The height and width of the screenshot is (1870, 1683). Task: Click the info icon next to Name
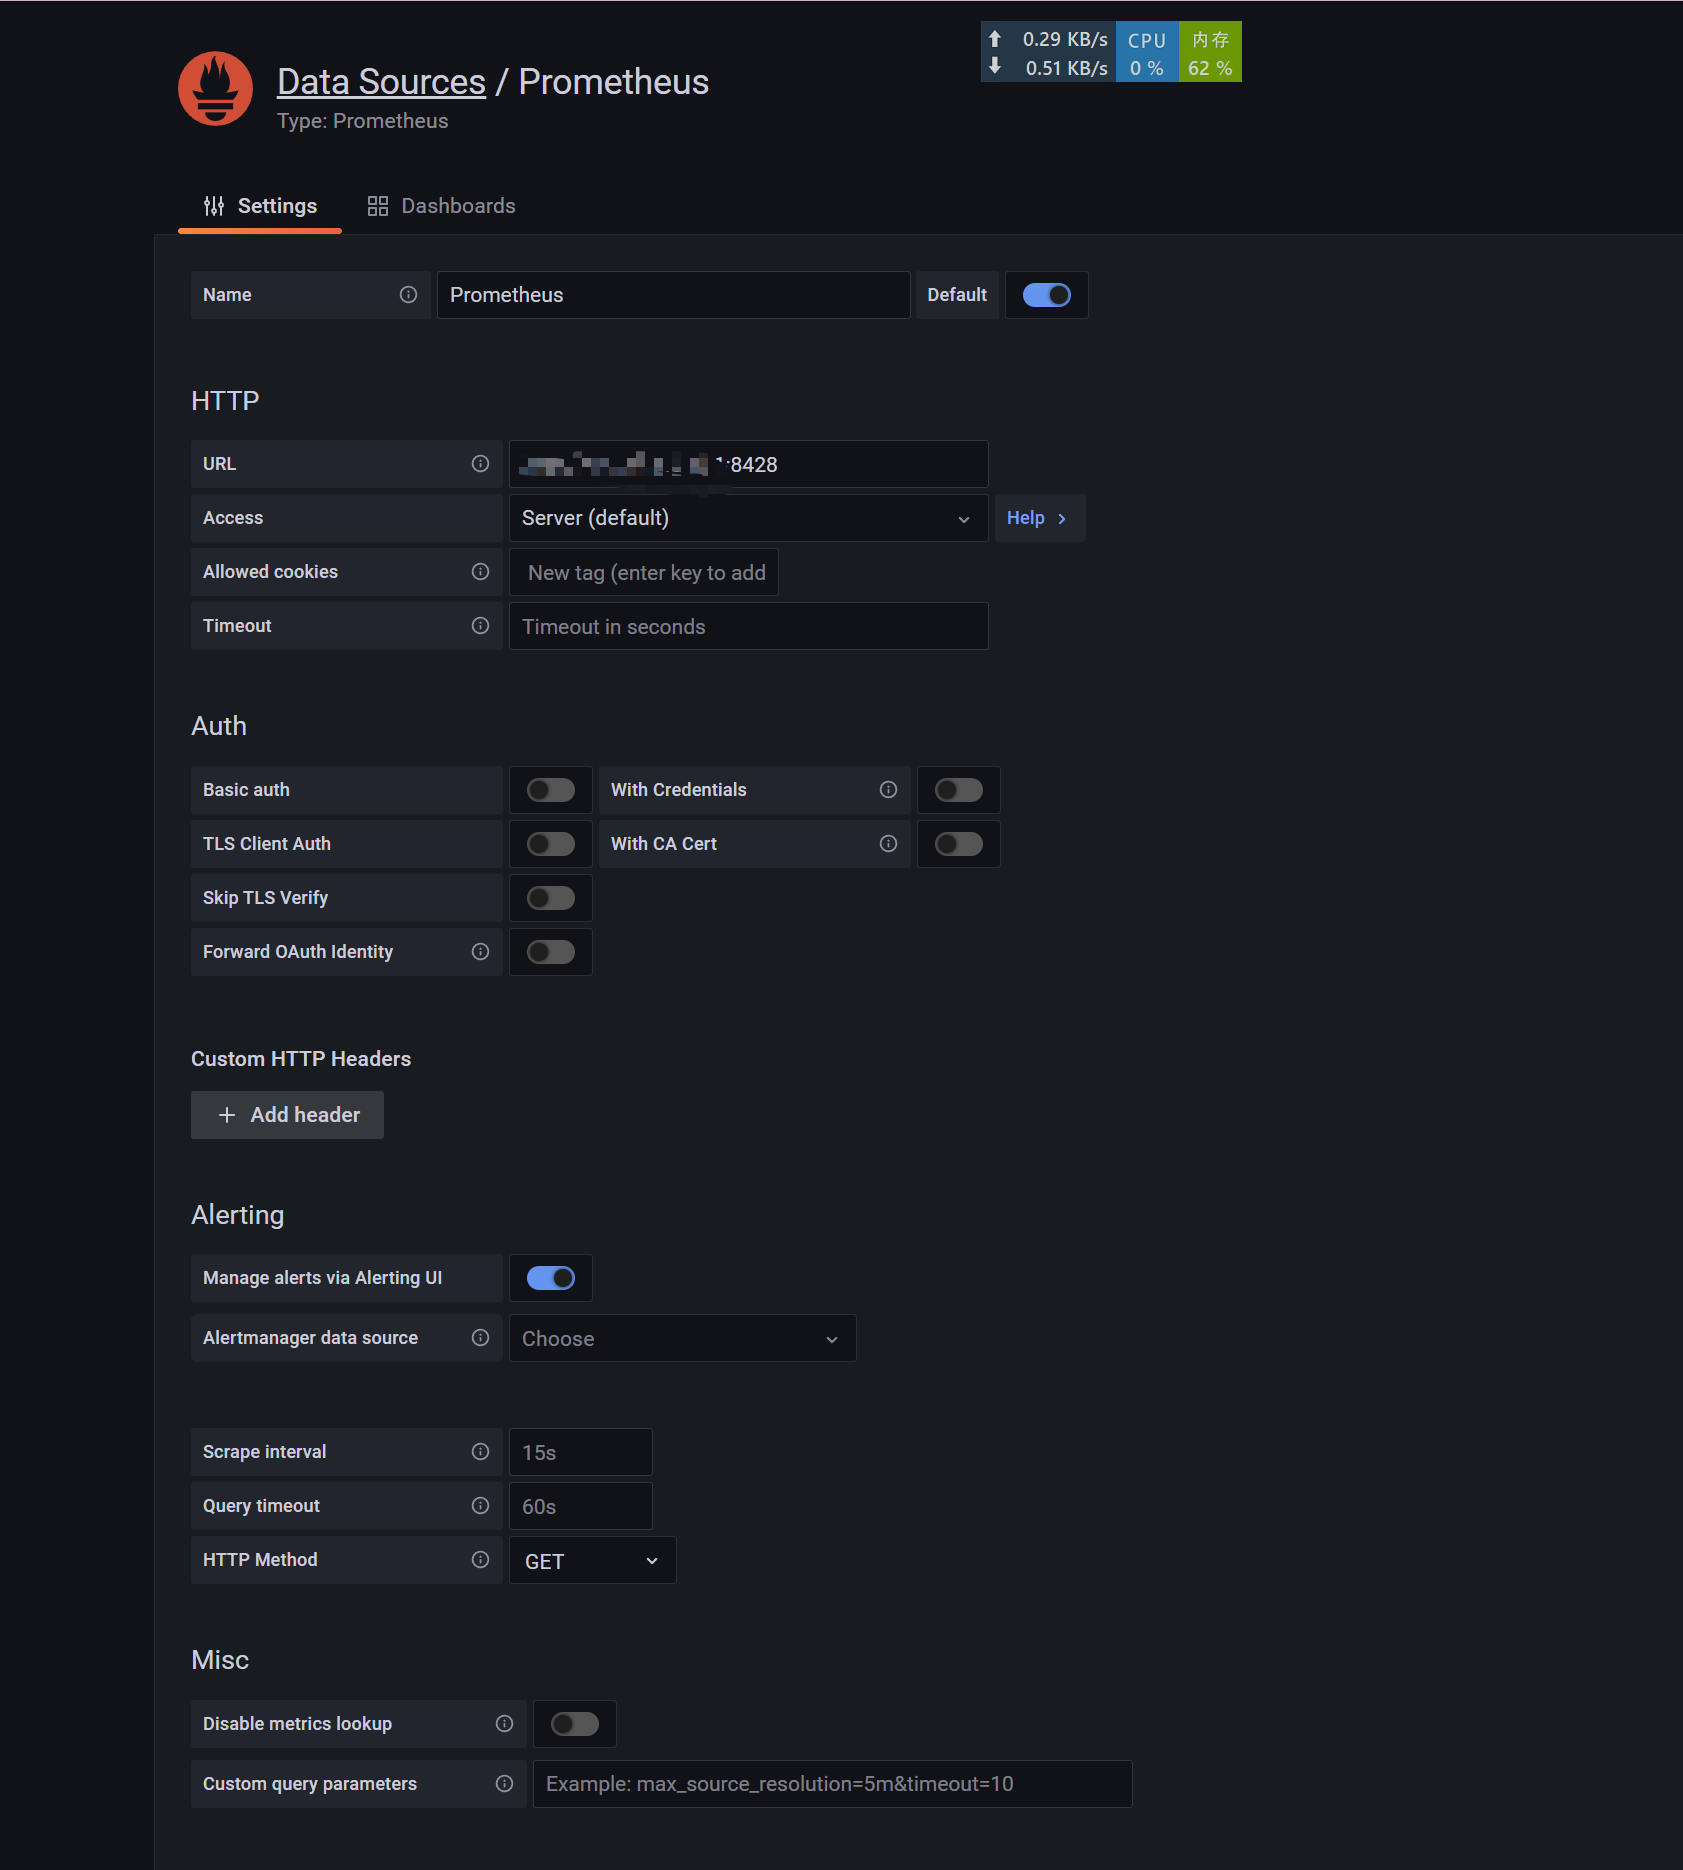(408, 295)
